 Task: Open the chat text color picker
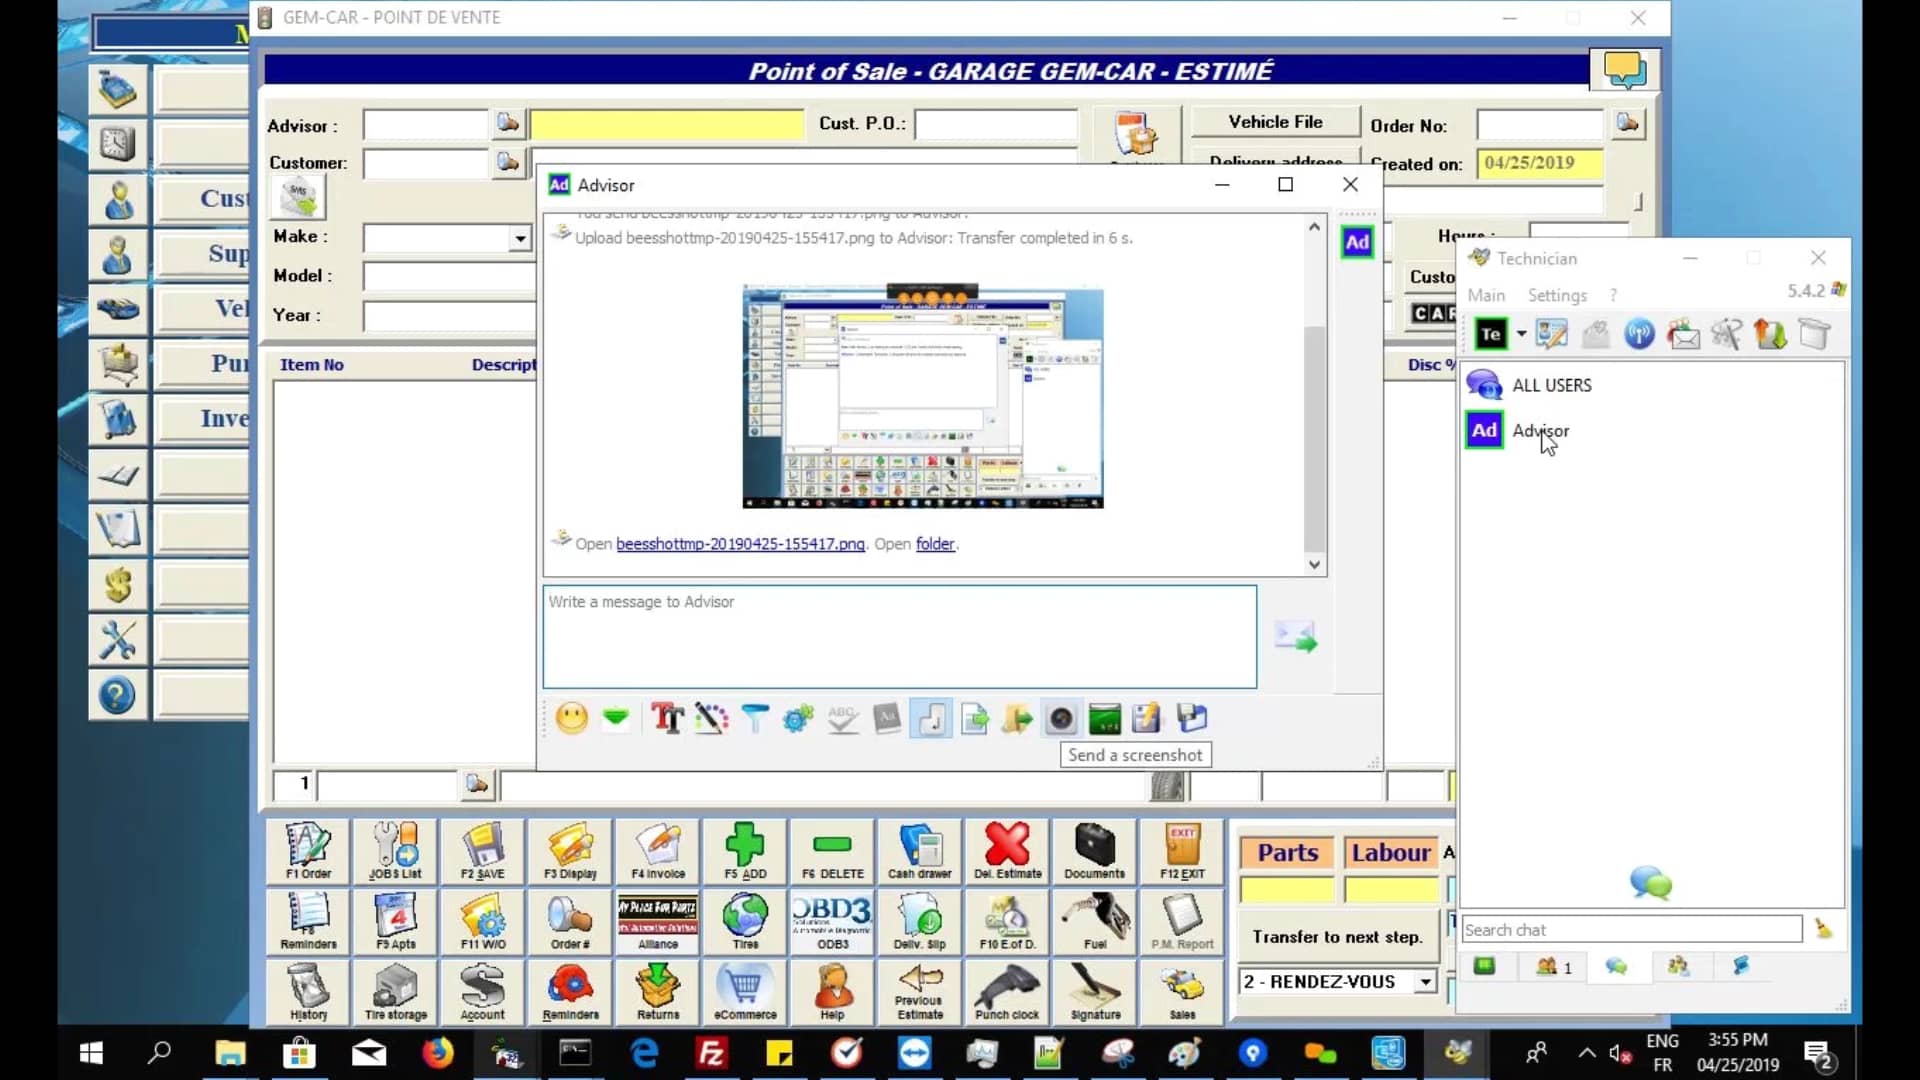click(711, 718)
